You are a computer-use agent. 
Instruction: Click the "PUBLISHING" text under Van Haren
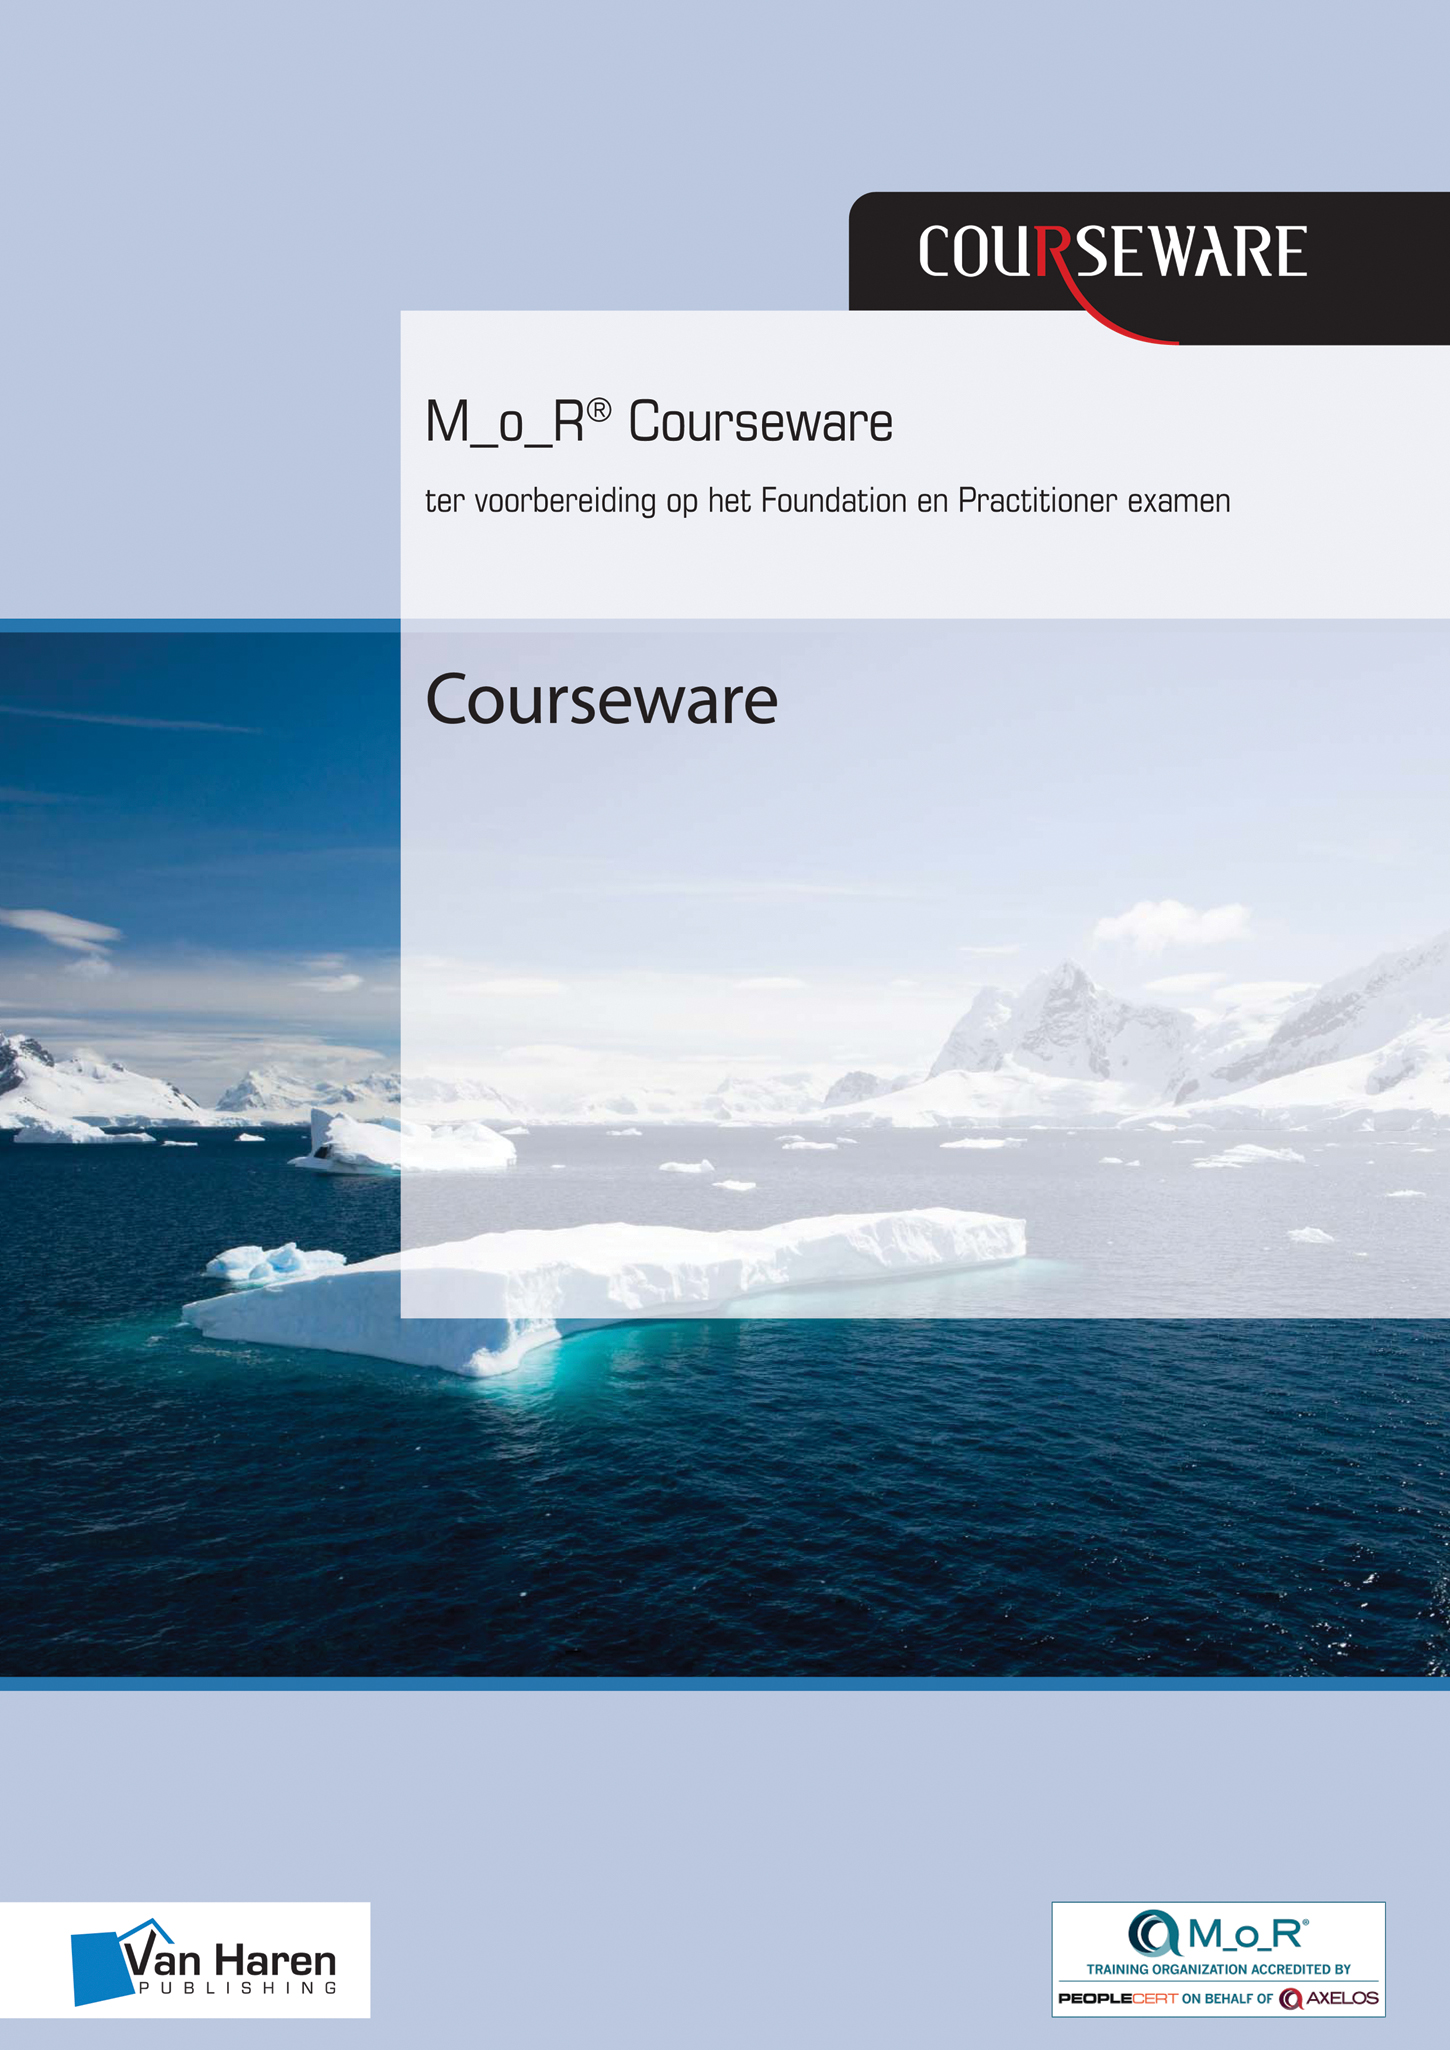[238, 1988]
